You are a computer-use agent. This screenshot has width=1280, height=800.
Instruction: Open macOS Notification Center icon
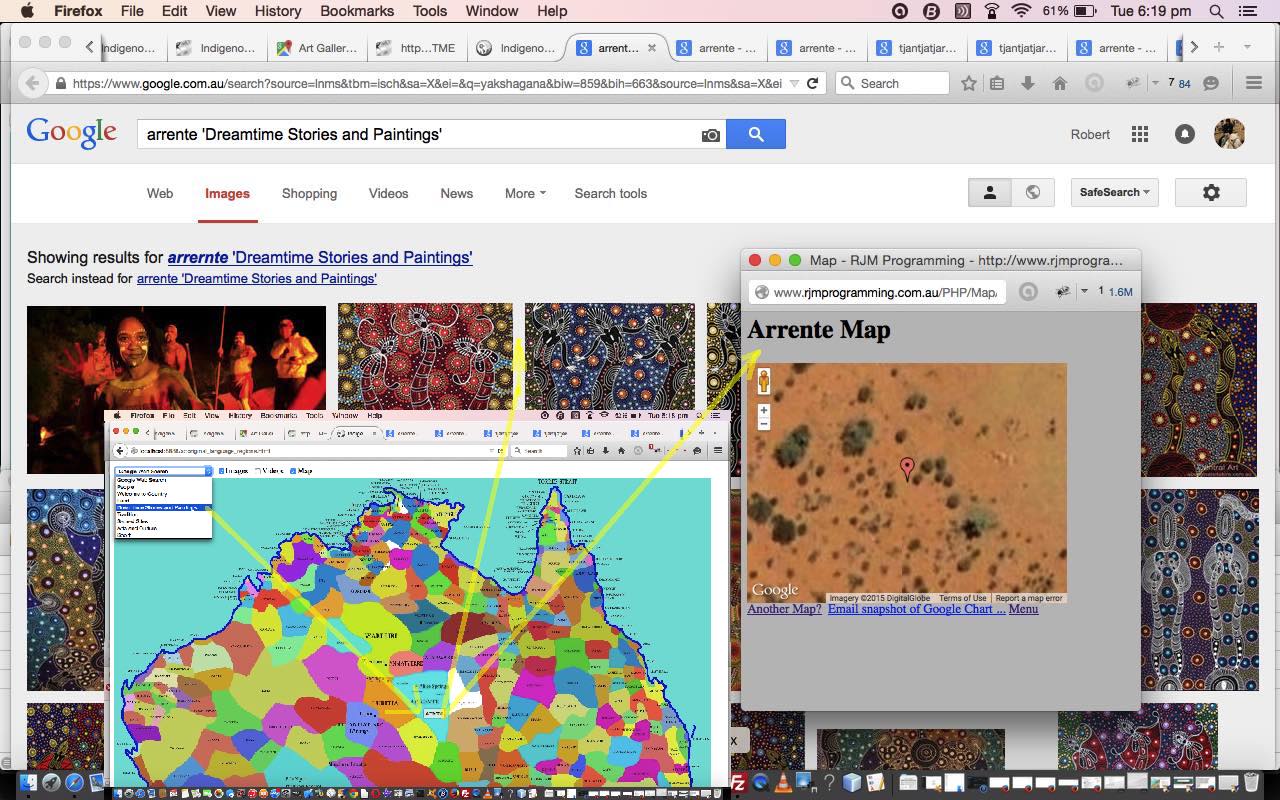click(1247, 11)
